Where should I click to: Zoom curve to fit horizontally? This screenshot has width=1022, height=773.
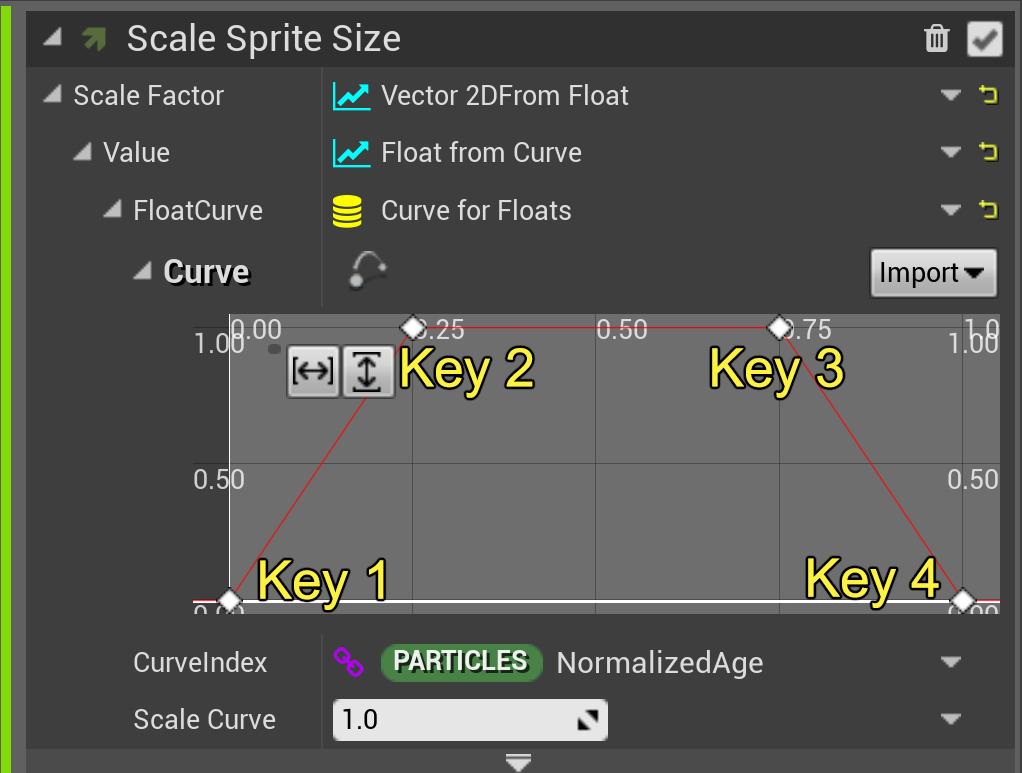click(313, 372)
